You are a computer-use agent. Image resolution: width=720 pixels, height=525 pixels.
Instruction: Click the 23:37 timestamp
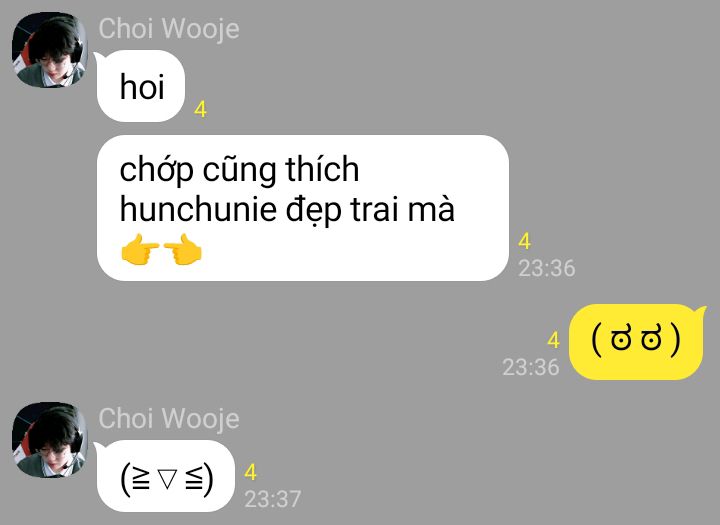pyautogui.click(x=273, y=499)
